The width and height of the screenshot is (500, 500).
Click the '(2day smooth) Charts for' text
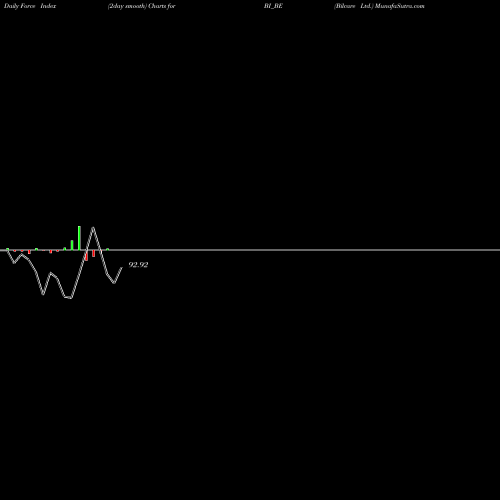(x=142, y=6)
